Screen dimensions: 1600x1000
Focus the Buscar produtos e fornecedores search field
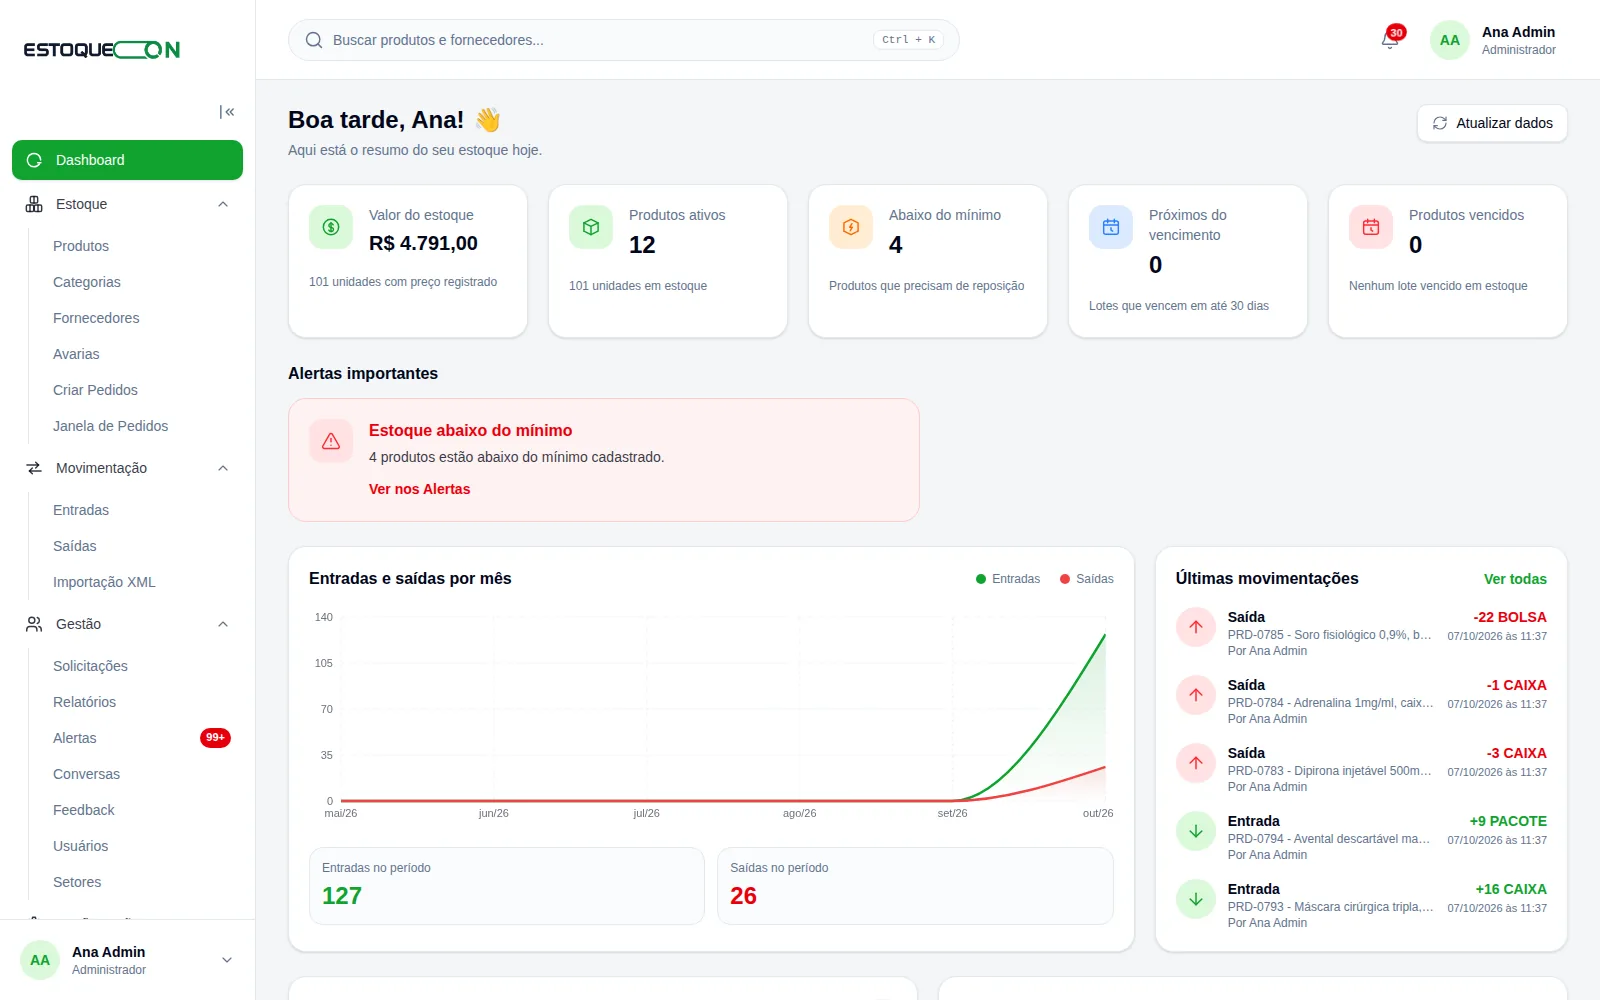(623, 40)
